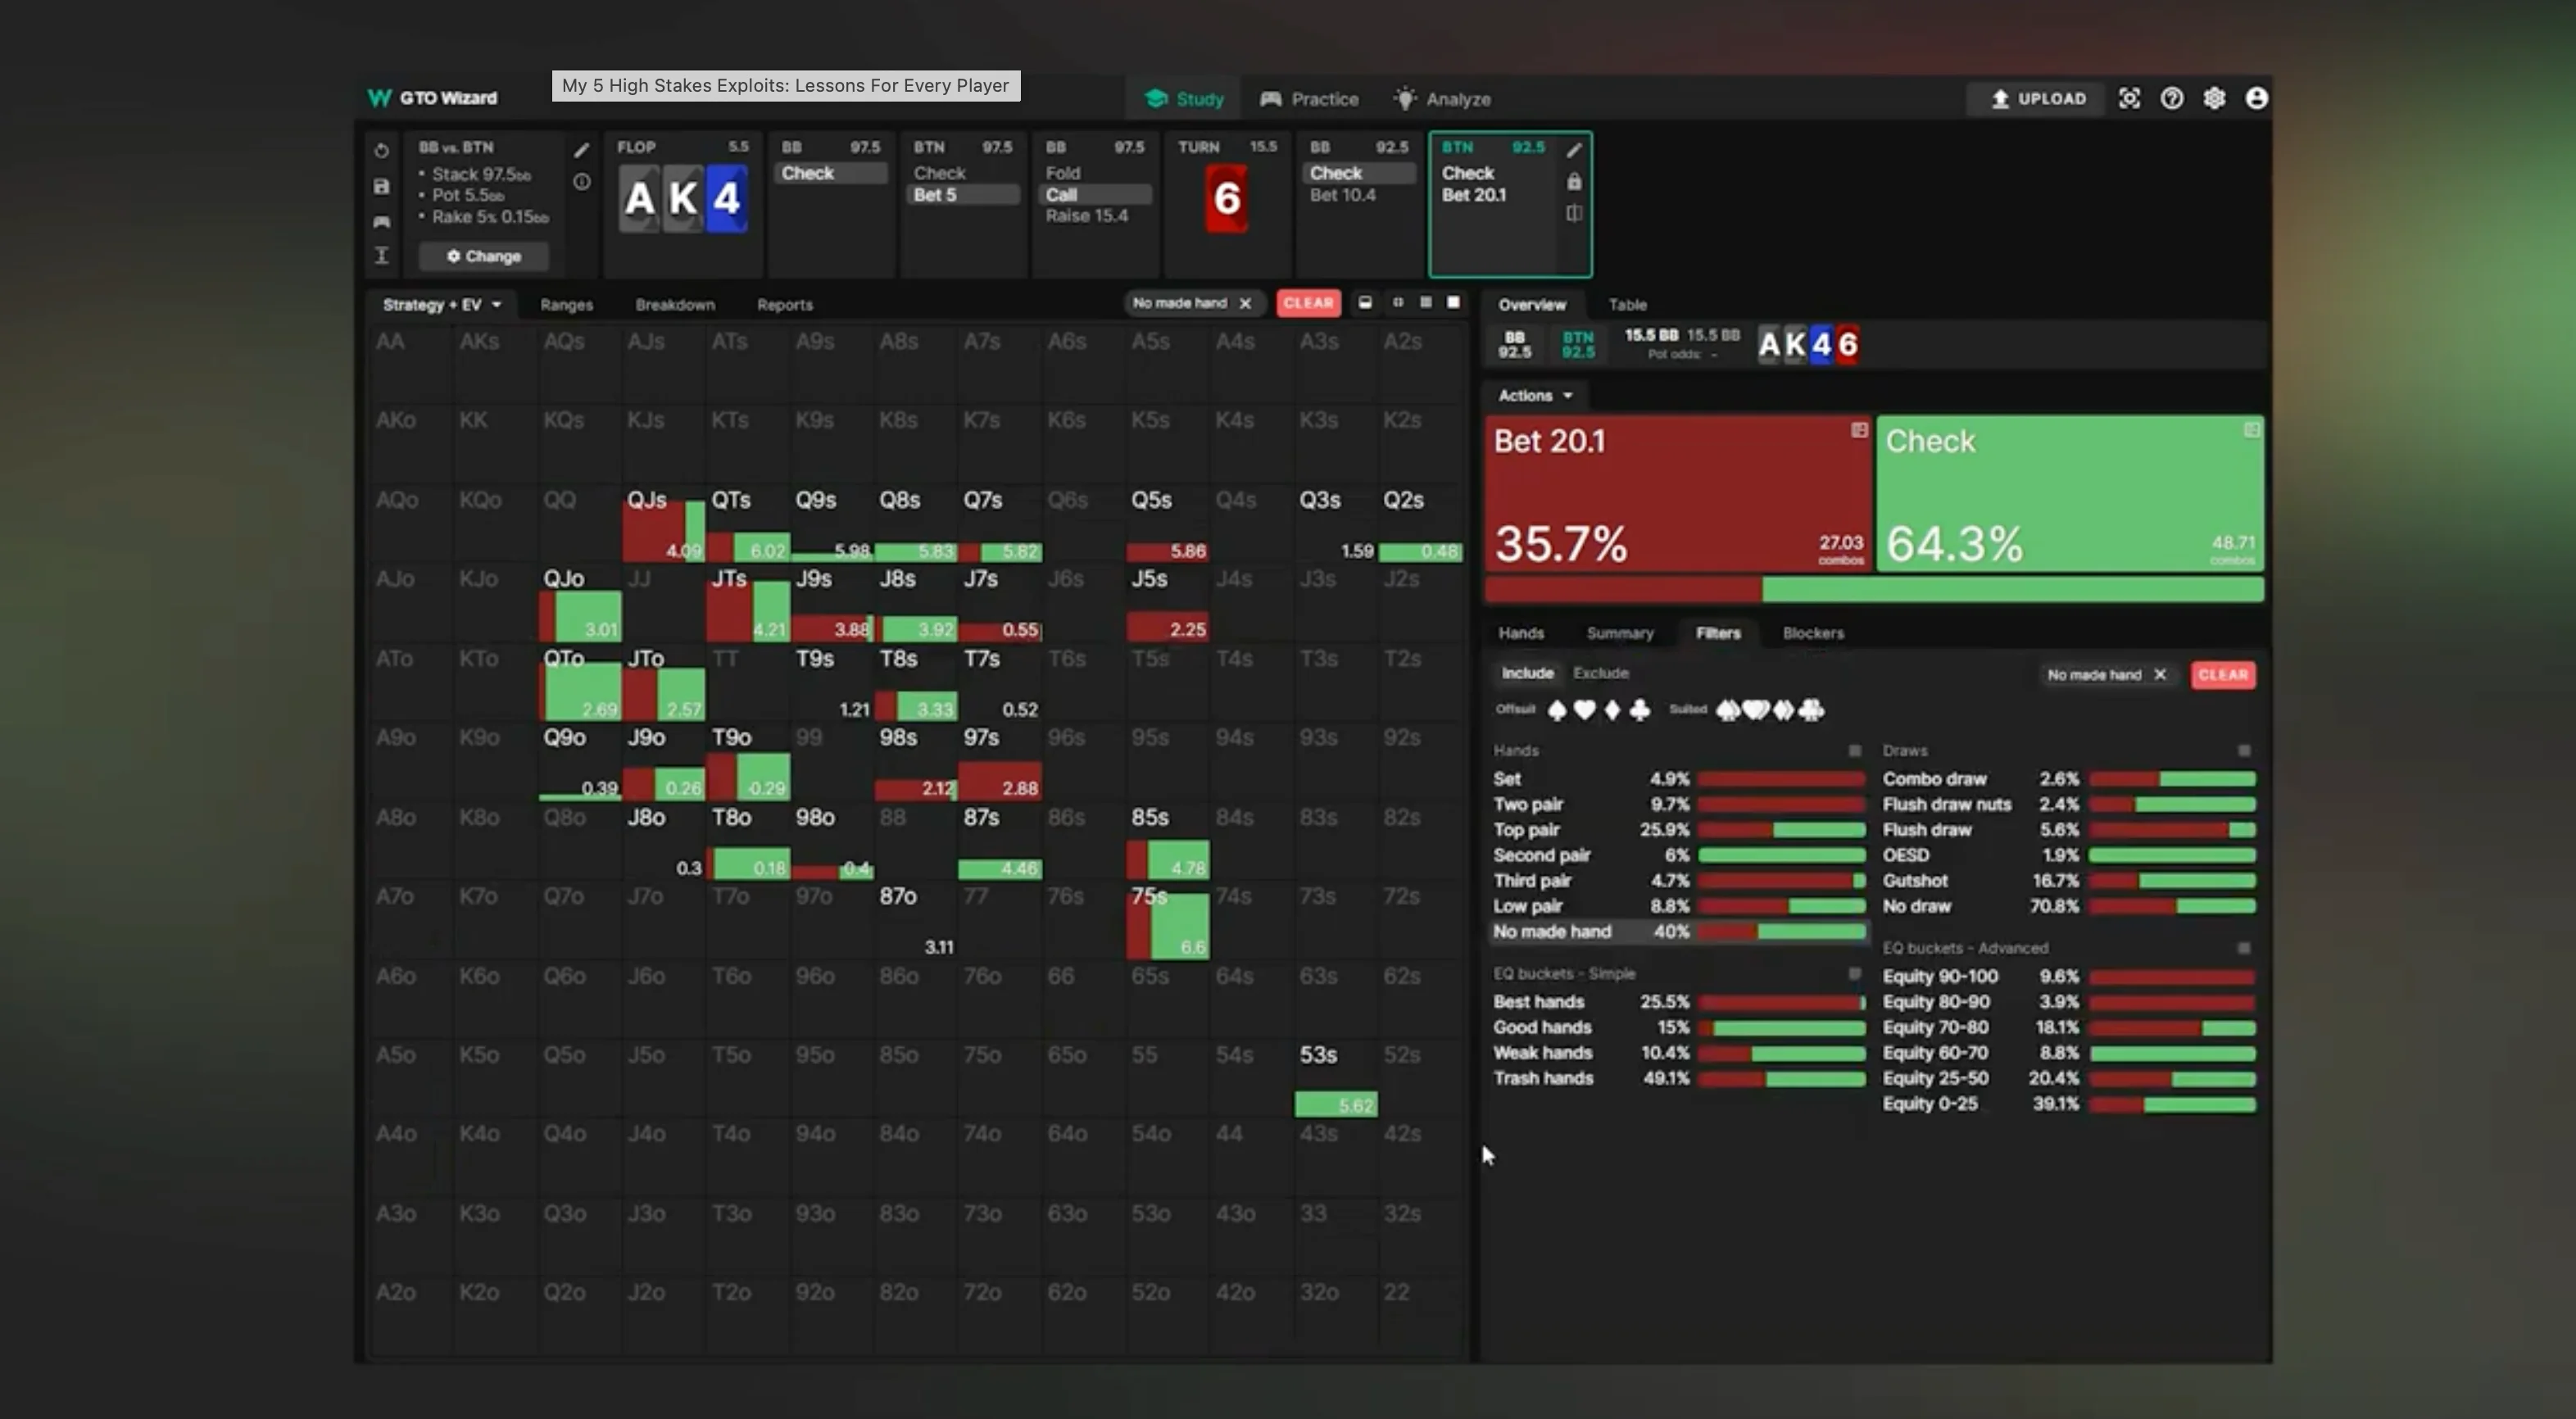2576x1419 pixels.
Task: Click the lock icon on BTN action card
Action: pyautogui.click(x=1574, y=181)
